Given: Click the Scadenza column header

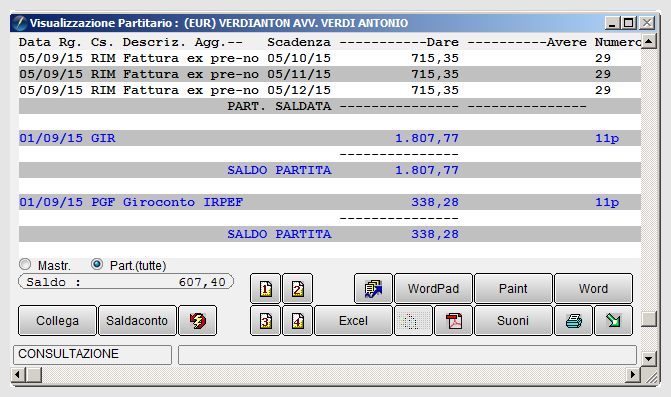Looking at the screenshot, I should pyautogui.click(x=299, y=42).
